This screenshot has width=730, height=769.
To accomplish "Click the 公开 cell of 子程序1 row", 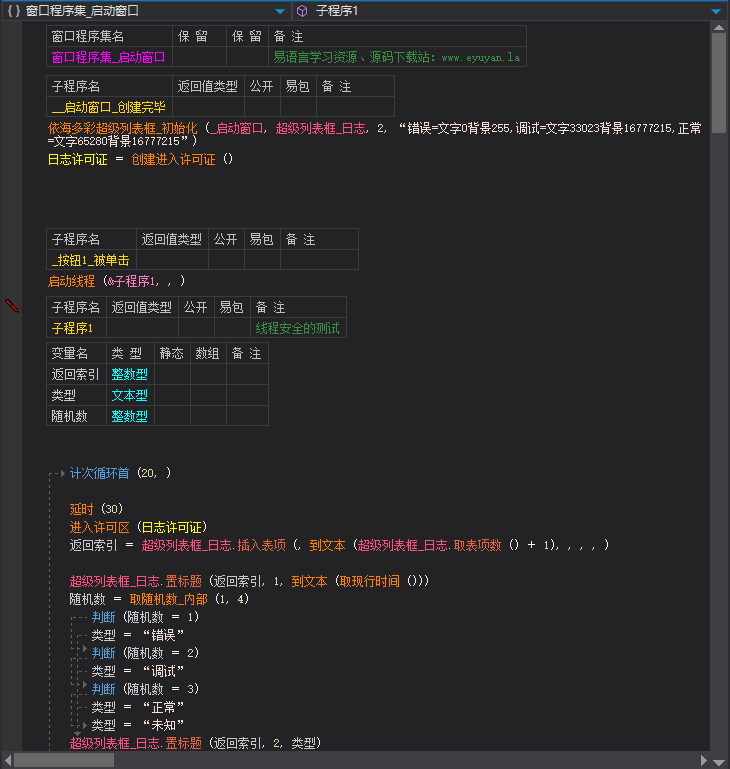I will pos(196,328).
